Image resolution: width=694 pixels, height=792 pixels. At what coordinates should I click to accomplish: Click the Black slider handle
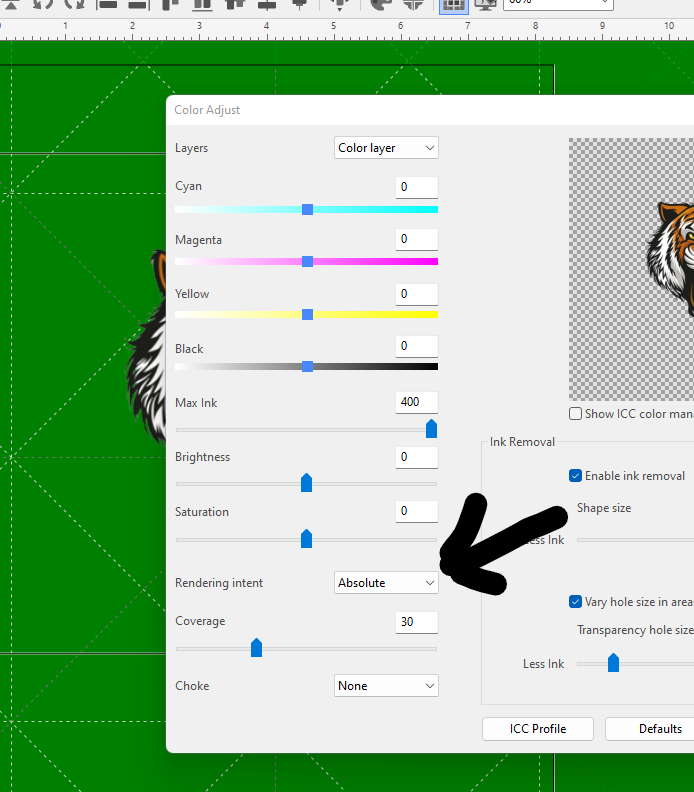307,367
